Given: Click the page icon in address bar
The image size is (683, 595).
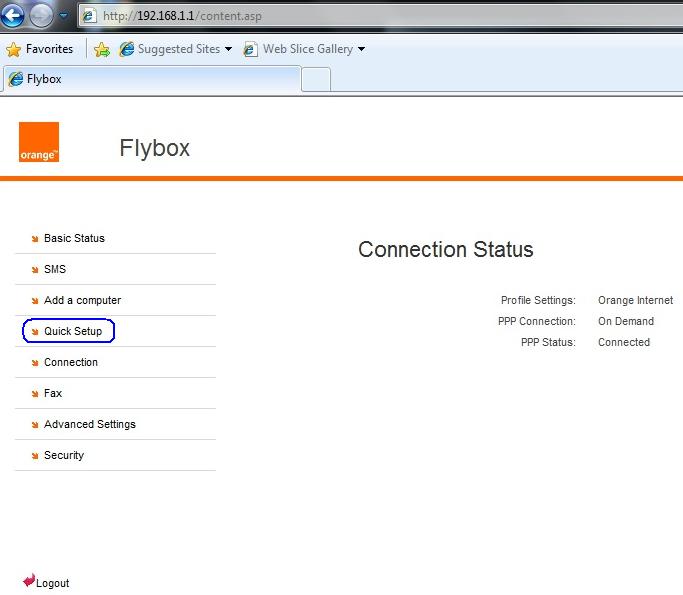Looking at the screenshot, I should click(x=89, y=16).
